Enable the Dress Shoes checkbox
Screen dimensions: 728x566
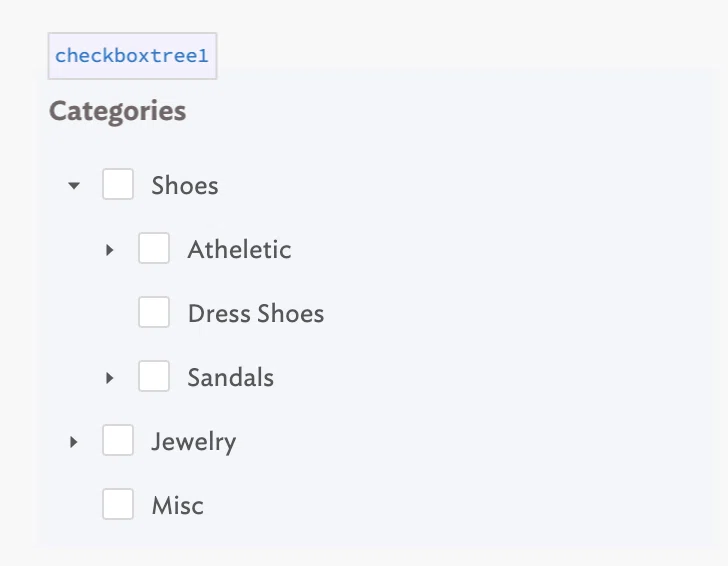pyautogui.click(x=154, y=312)
